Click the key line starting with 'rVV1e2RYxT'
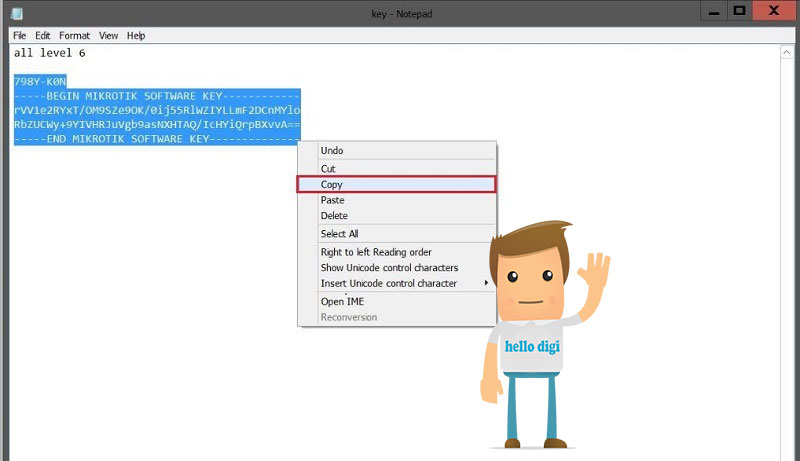The image size is (800, 461). 157,110
